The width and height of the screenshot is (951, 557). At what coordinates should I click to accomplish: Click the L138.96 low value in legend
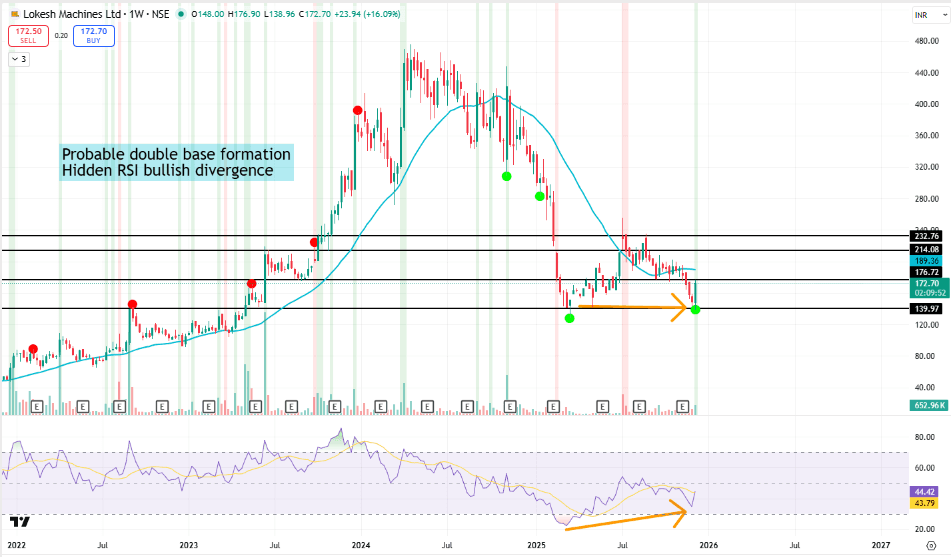pyautogui.click(x=280, y=14)
